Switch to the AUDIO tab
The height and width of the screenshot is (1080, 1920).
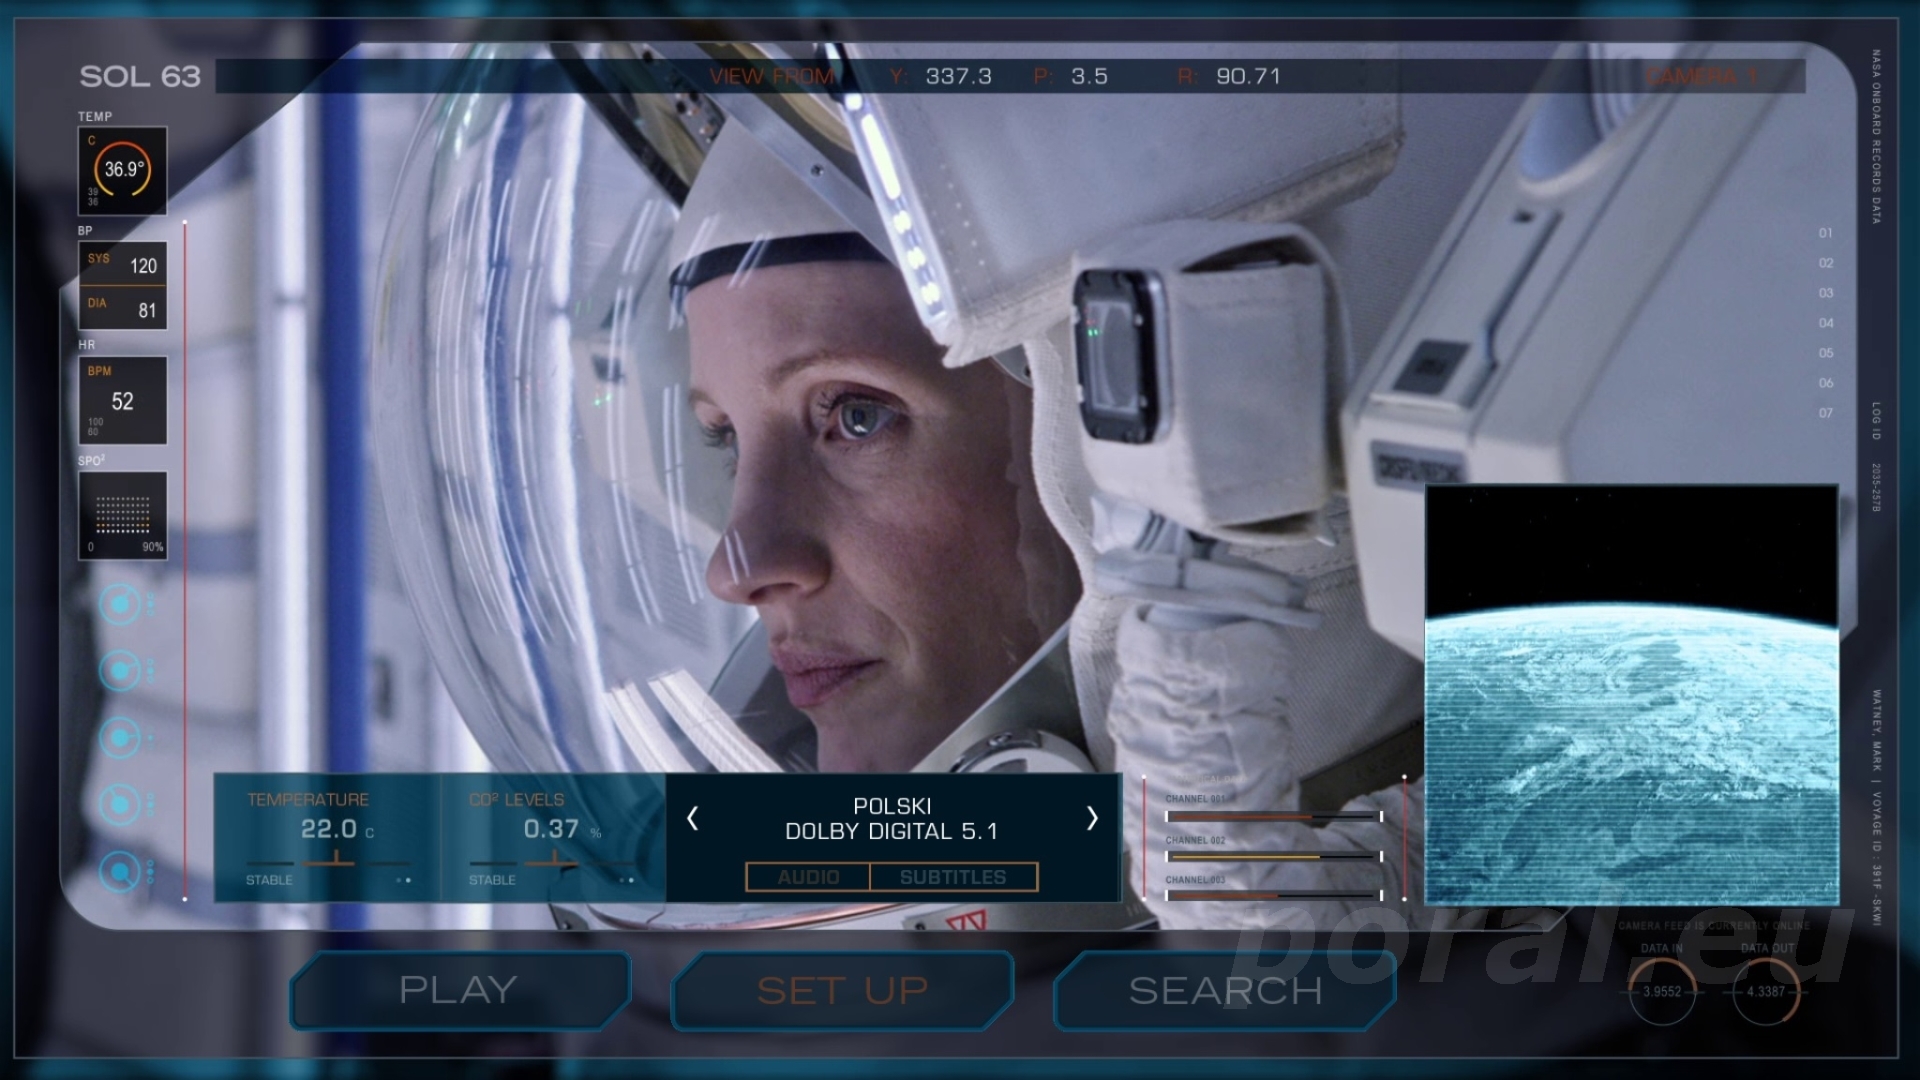click(x=808, y=877)
